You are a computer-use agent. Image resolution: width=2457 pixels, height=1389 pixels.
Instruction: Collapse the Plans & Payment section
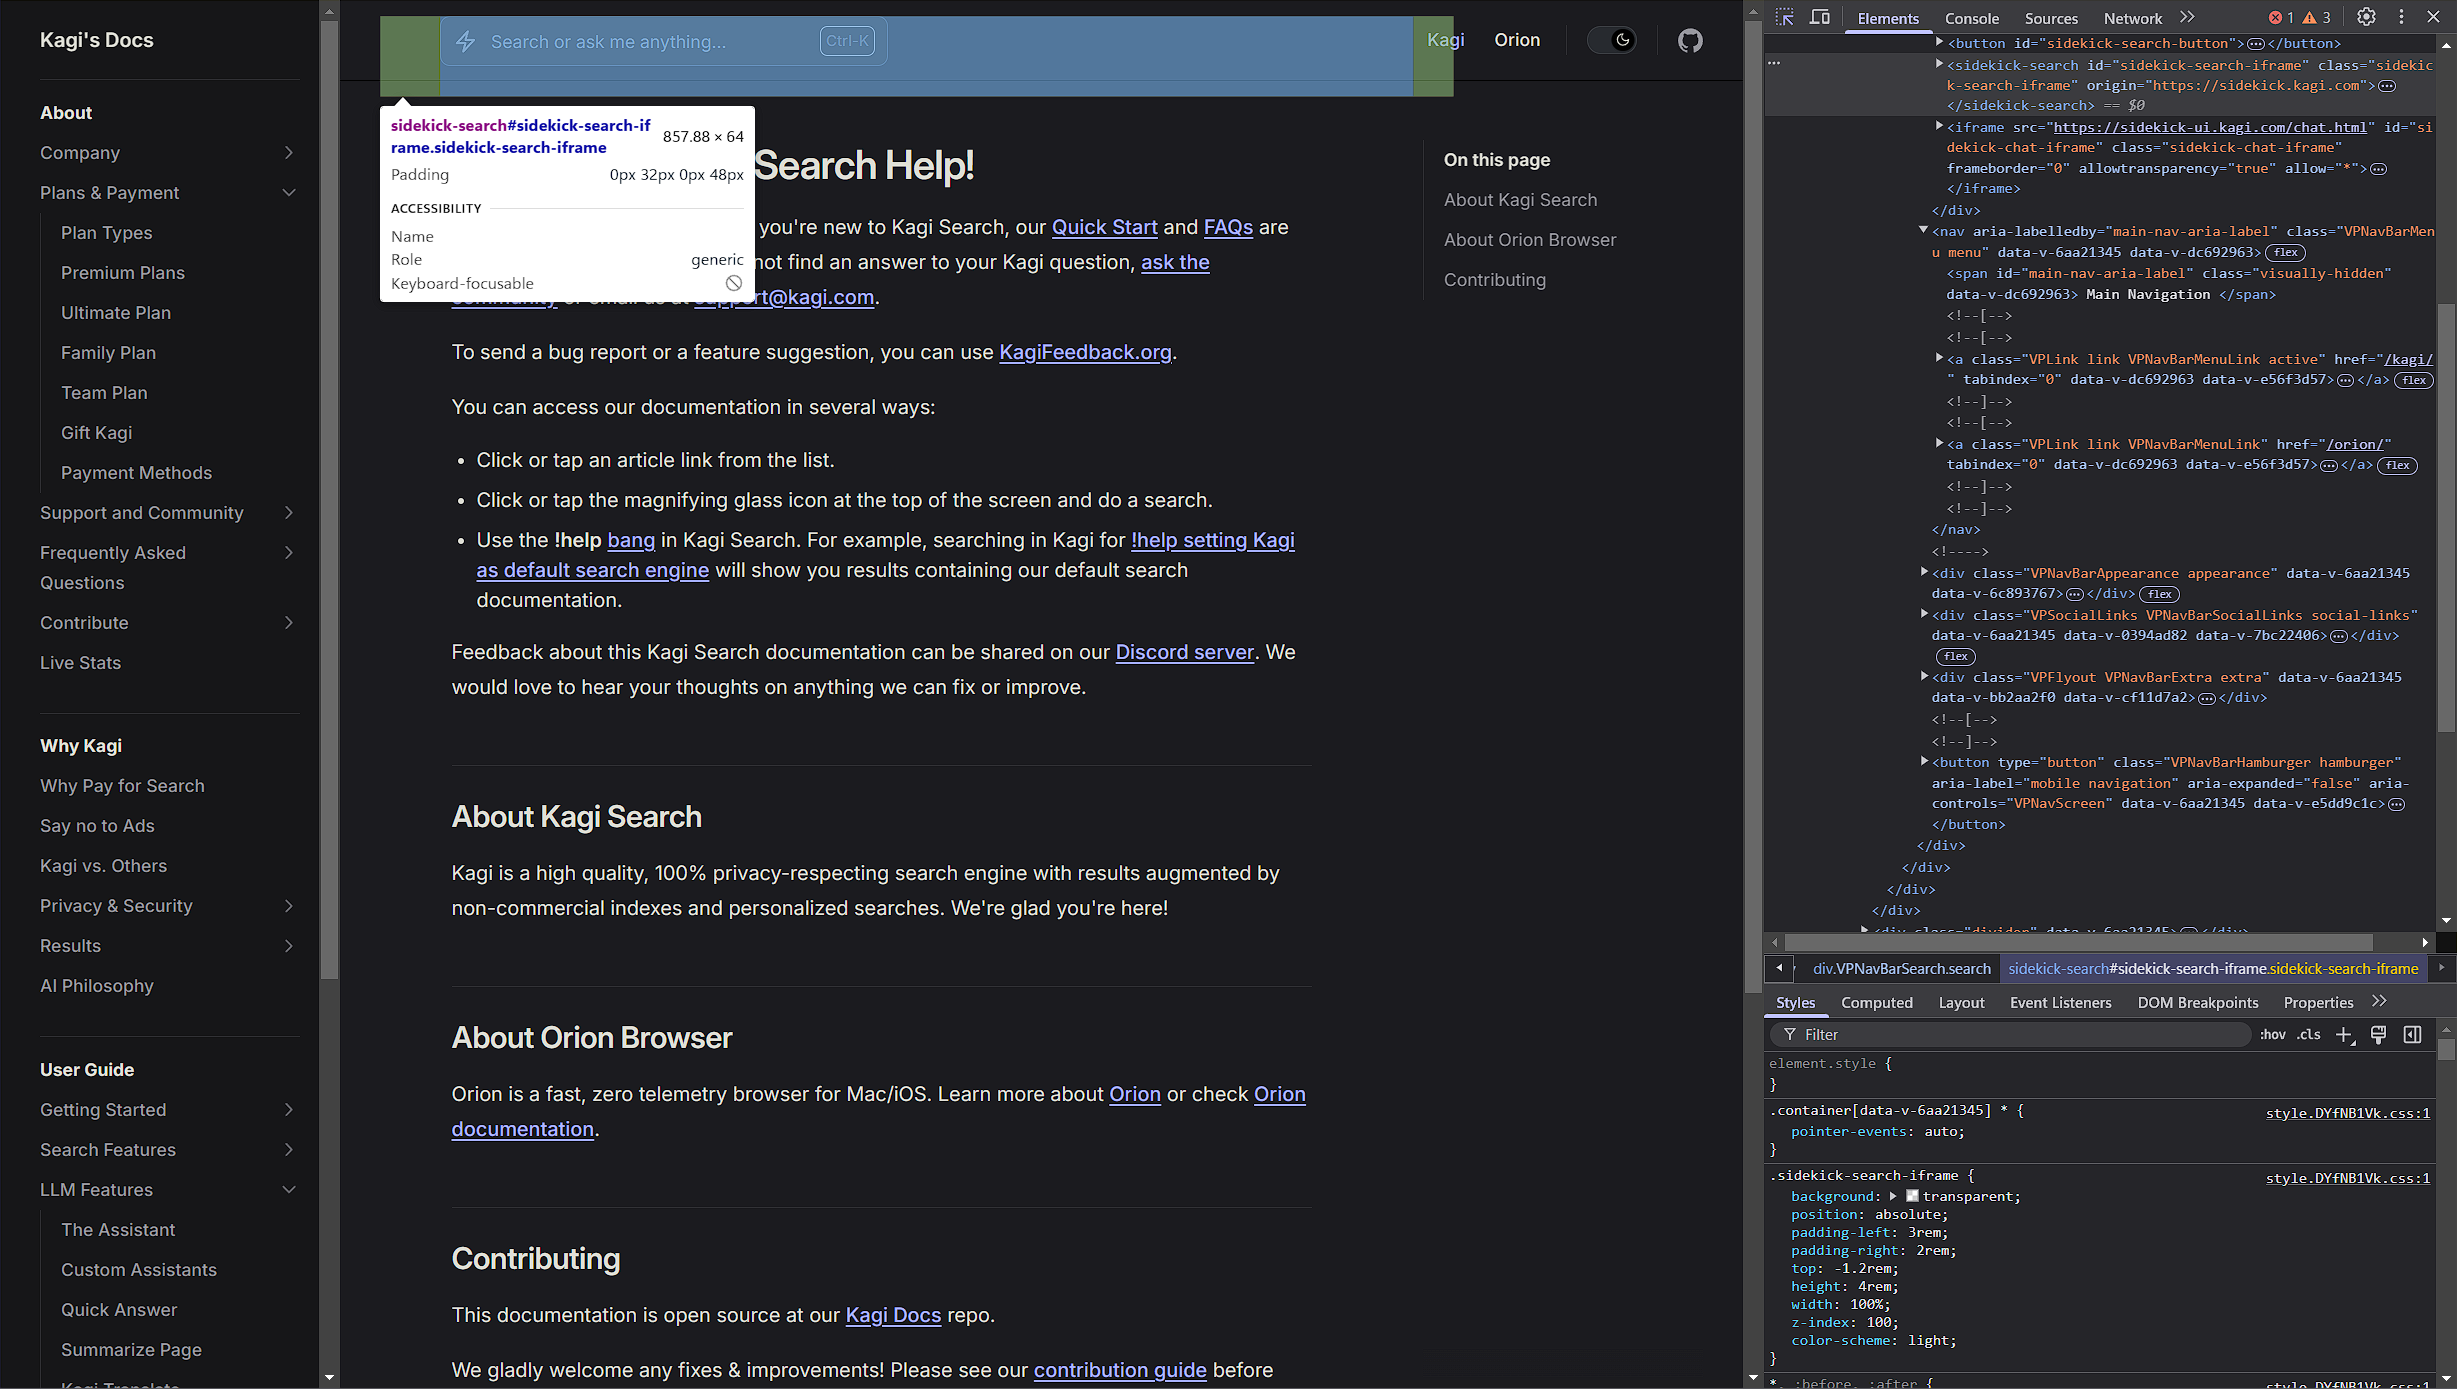click(x=289, y=193)
